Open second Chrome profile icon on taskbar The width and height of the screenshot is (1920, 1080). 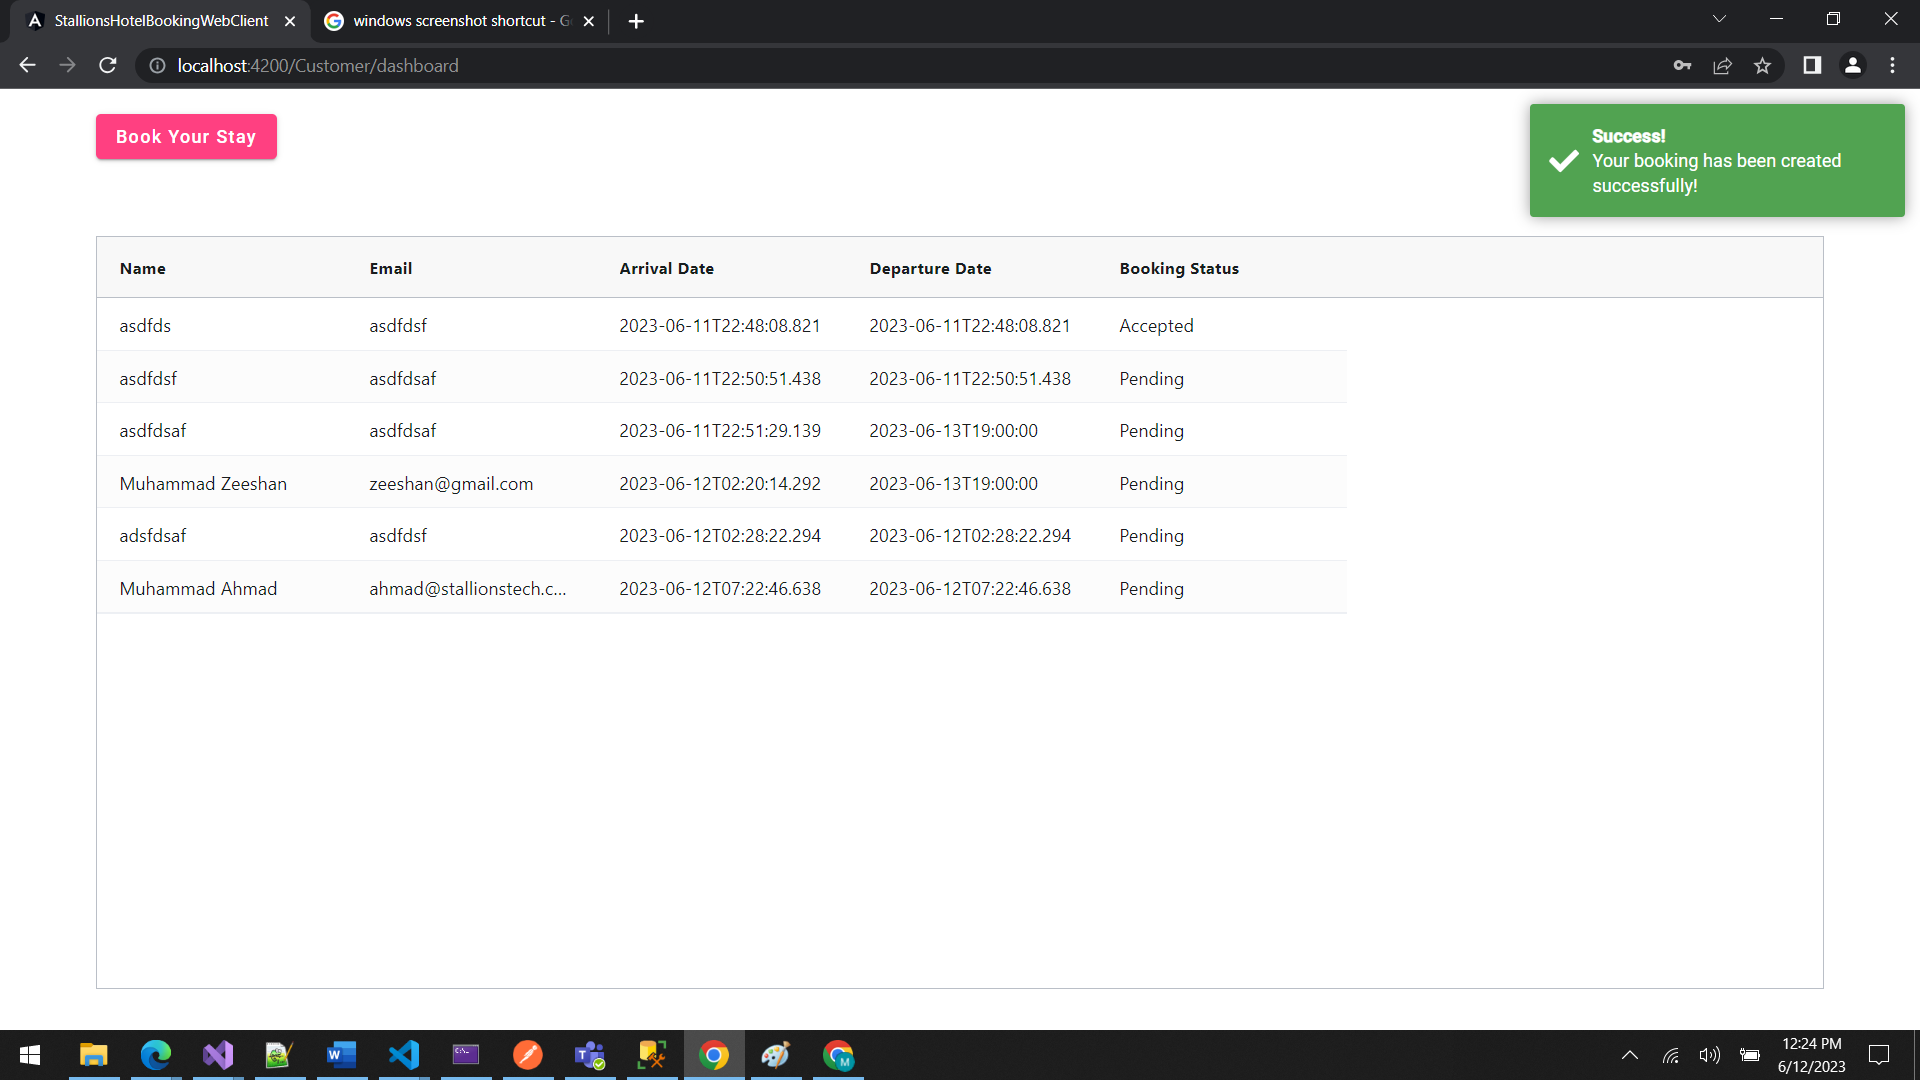click(x=838, y=1055)
